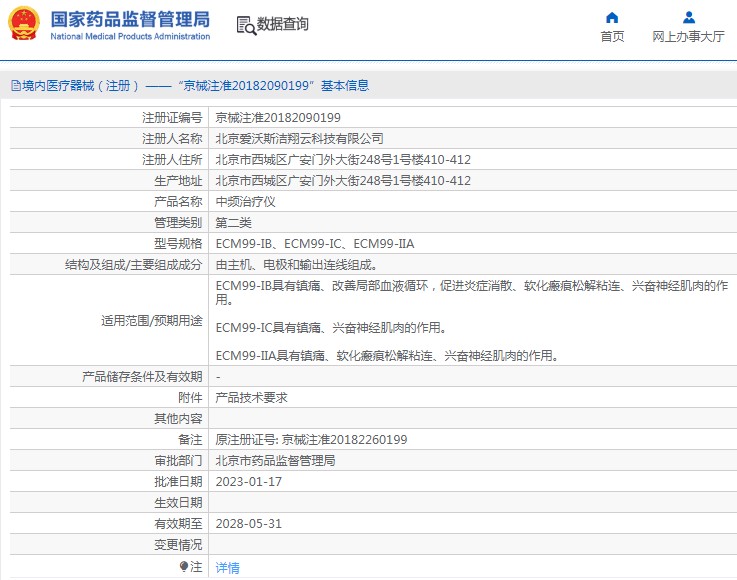Viewport: 737px width, 580px height.
Task: Click the bulb icon beside 注
Action: [x=184, y=566]
